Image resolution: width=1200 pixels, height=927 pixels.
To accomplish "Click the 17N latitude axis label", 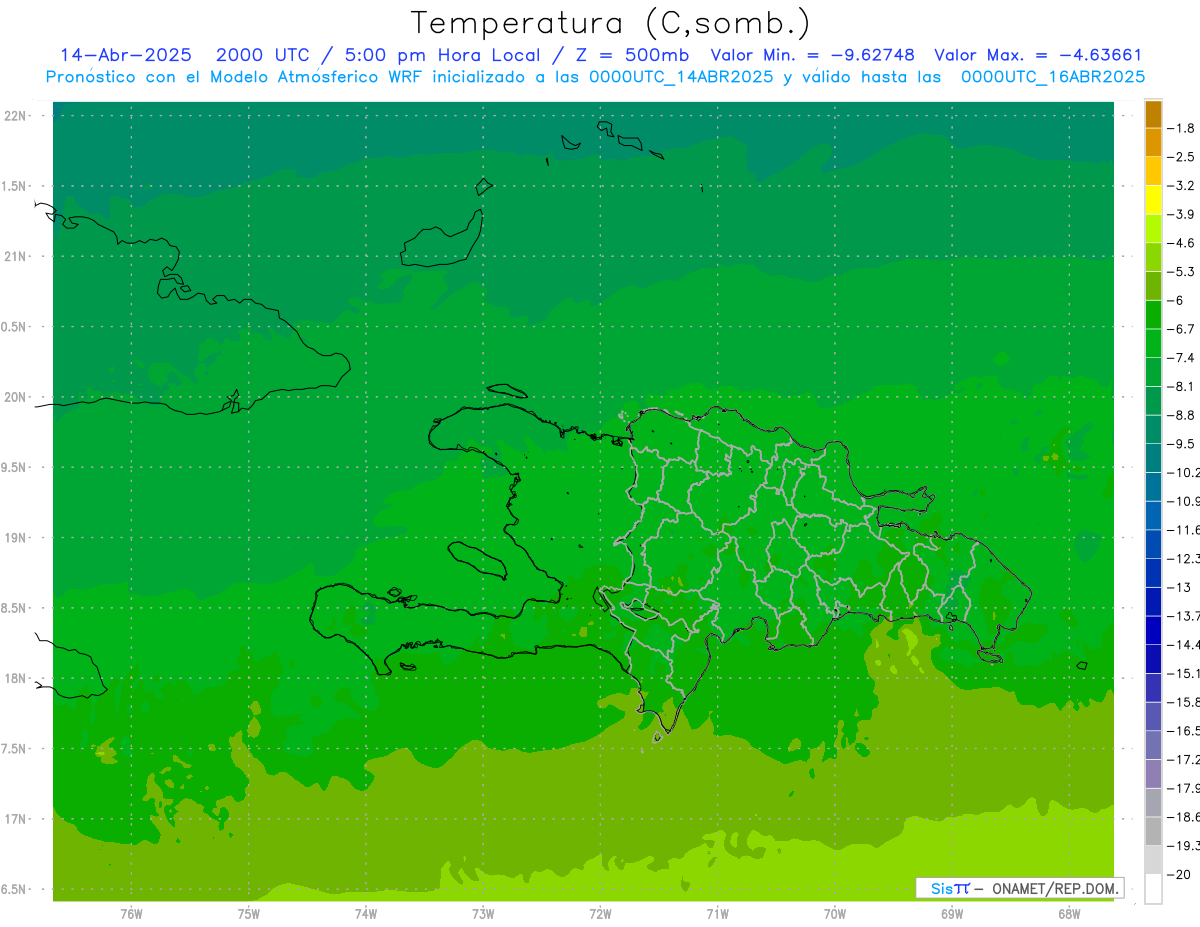I will coord(17,819).
